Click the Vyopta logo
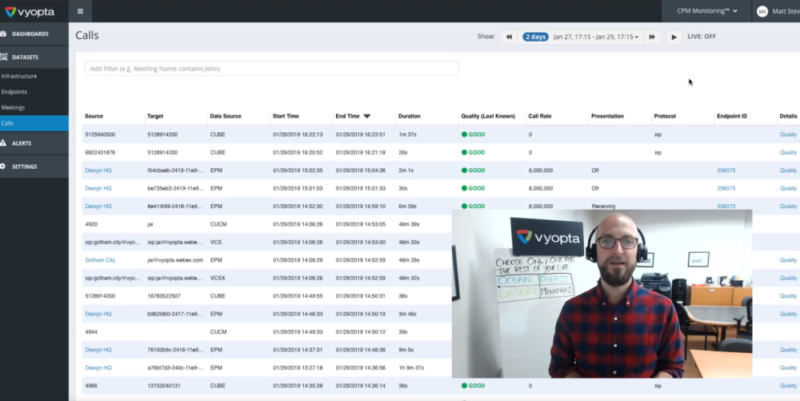800x401 pixels. (29, 11)
